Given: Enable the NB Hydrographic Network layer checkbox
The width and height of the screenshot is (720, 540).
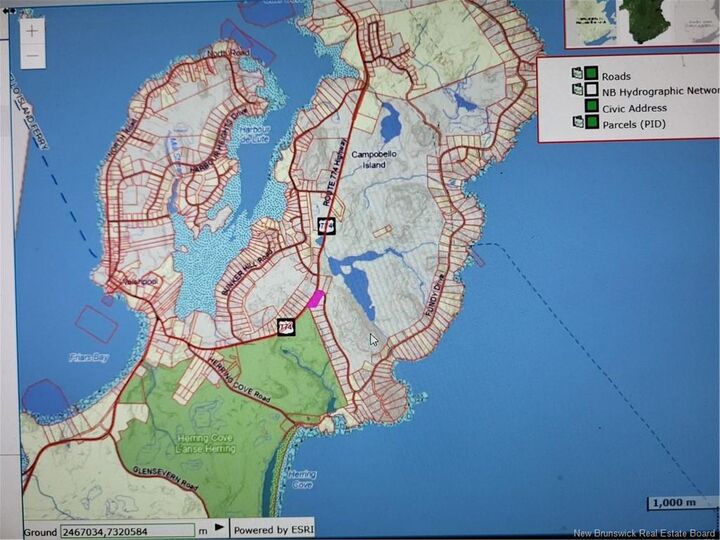Looking at the screenshot, I should coord(591,90).
